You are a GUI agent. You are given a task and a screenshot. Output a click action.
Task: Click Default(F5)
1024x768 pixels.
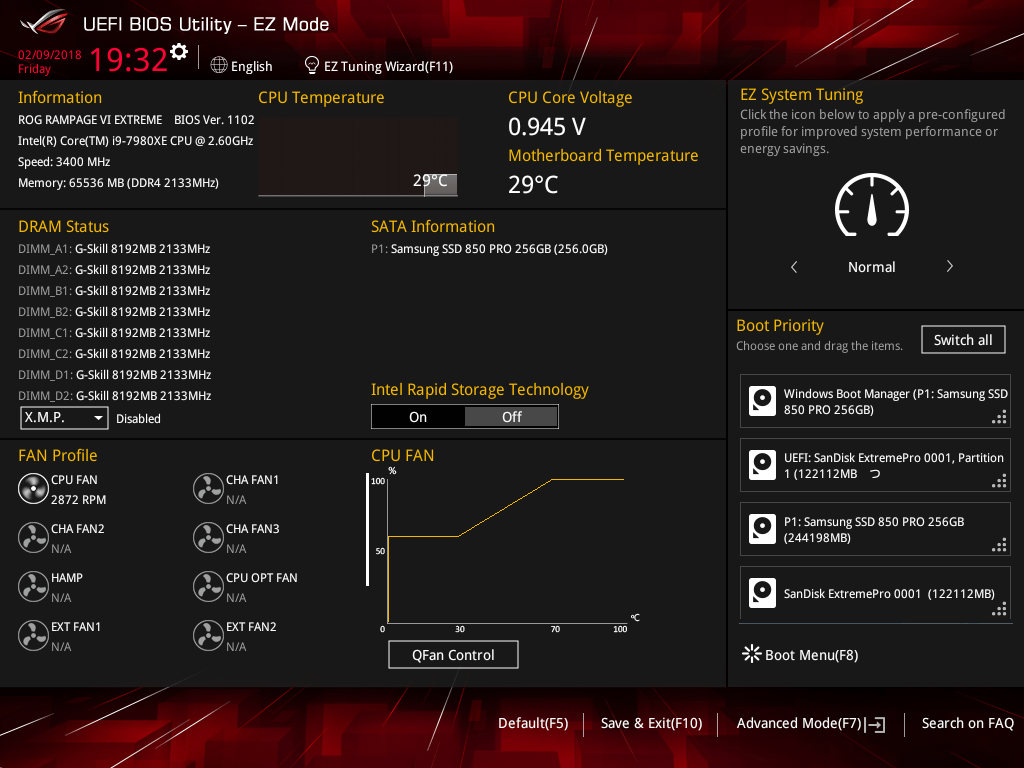533,723
